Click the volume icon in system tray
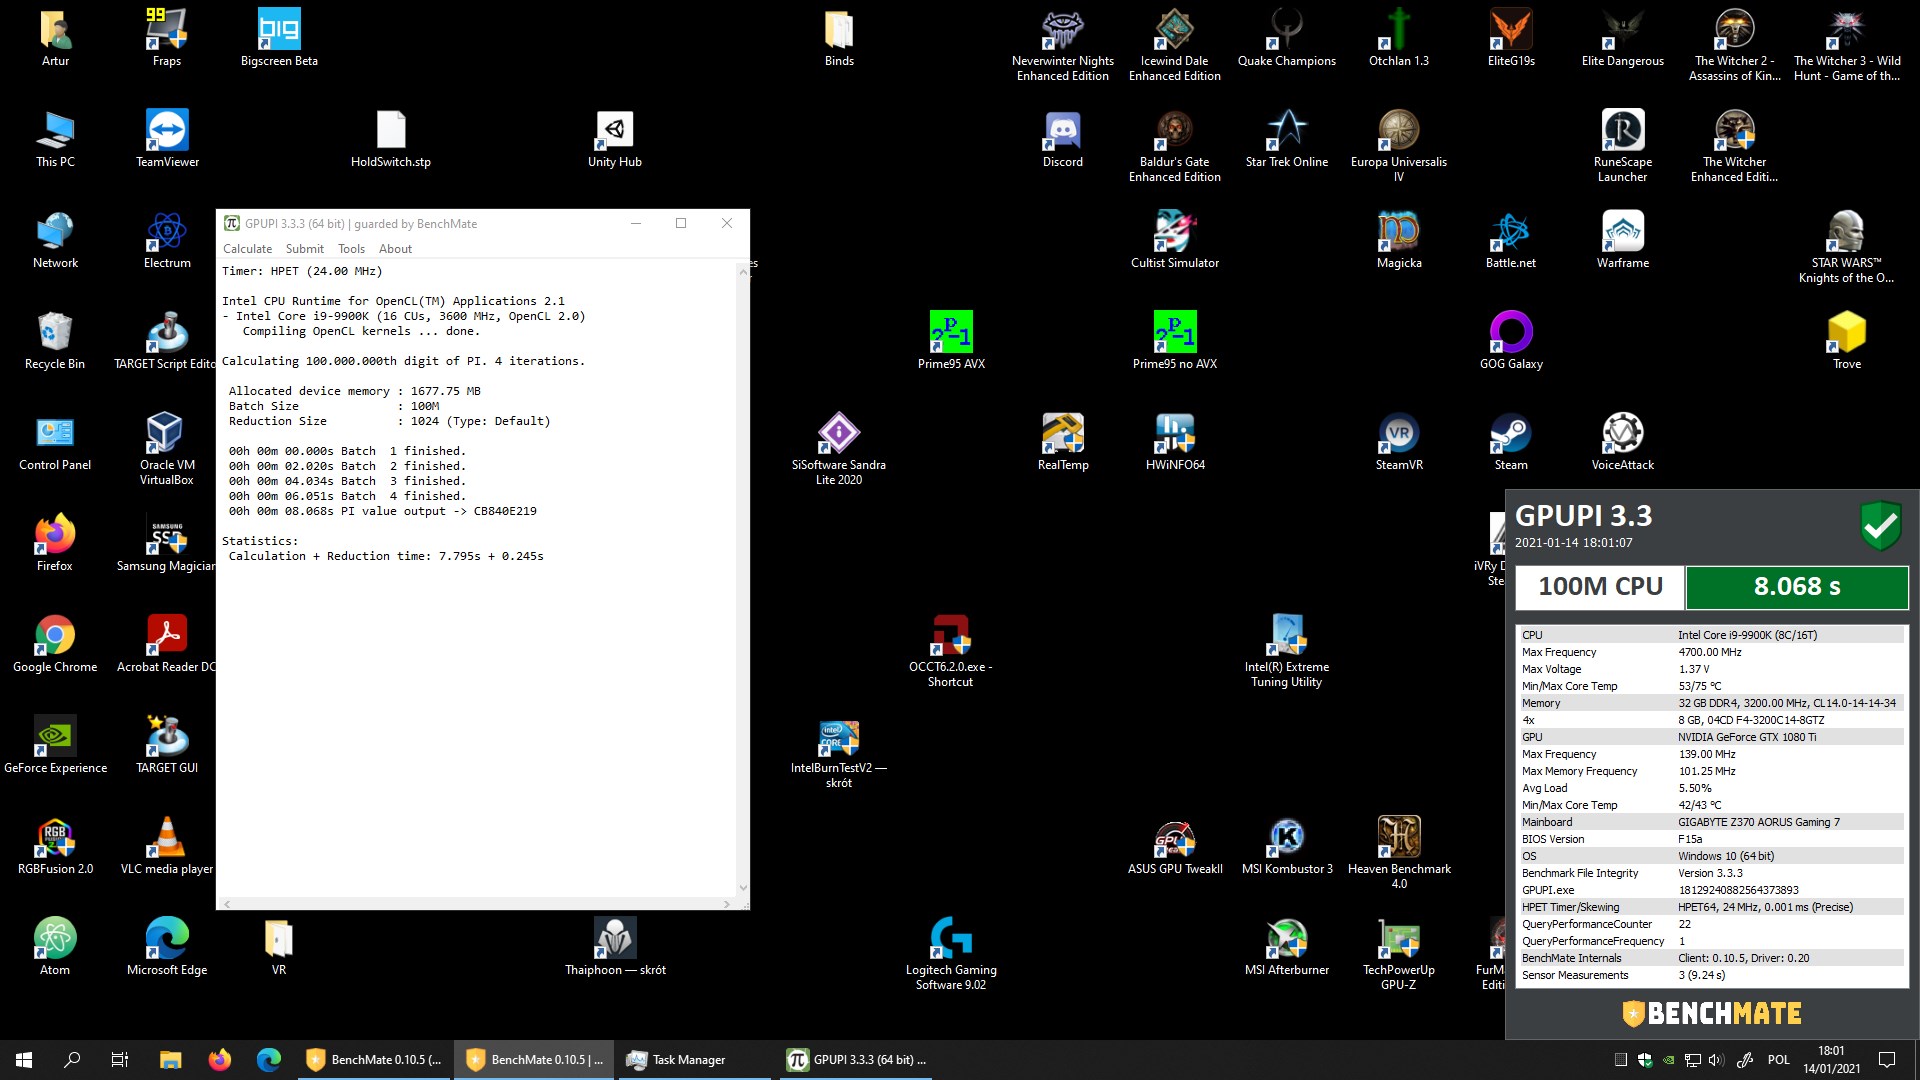The image size is (1920, 1080). pyautogui.click(x=1716, y=1060)
